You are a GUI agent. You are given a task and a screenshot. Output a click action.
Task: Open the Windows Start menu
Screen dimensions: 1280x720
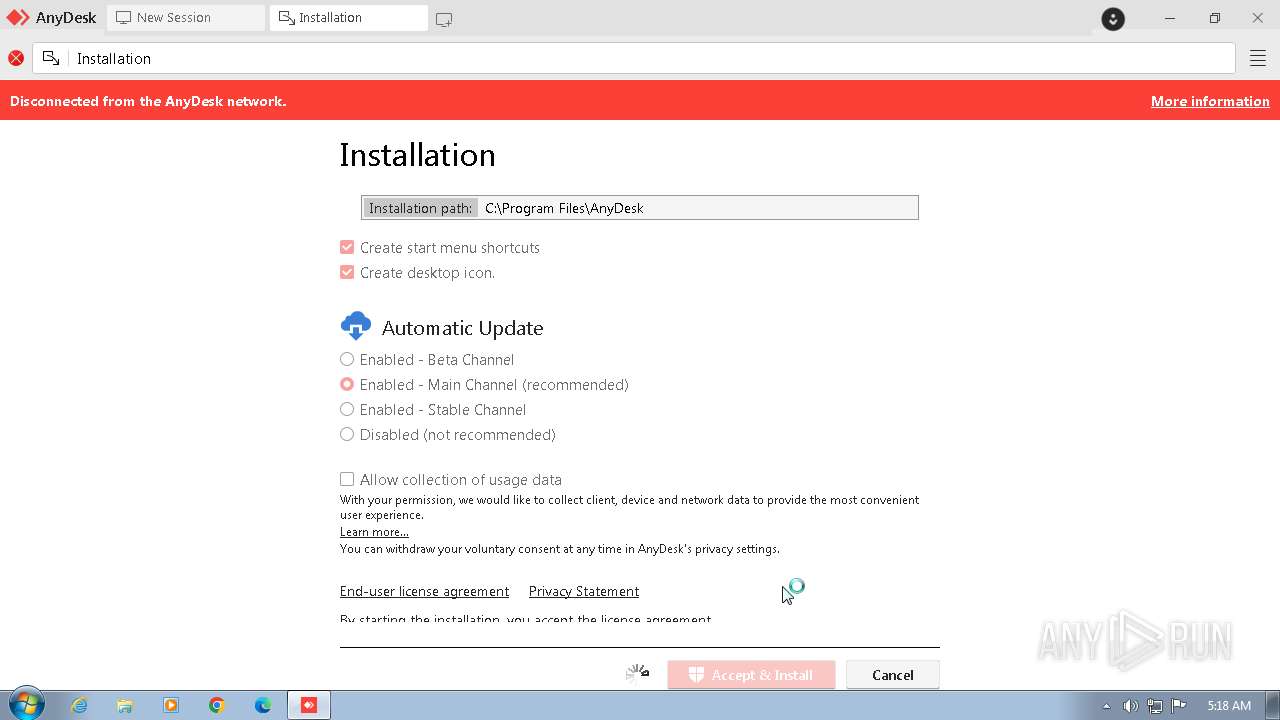tap(26, 705)
